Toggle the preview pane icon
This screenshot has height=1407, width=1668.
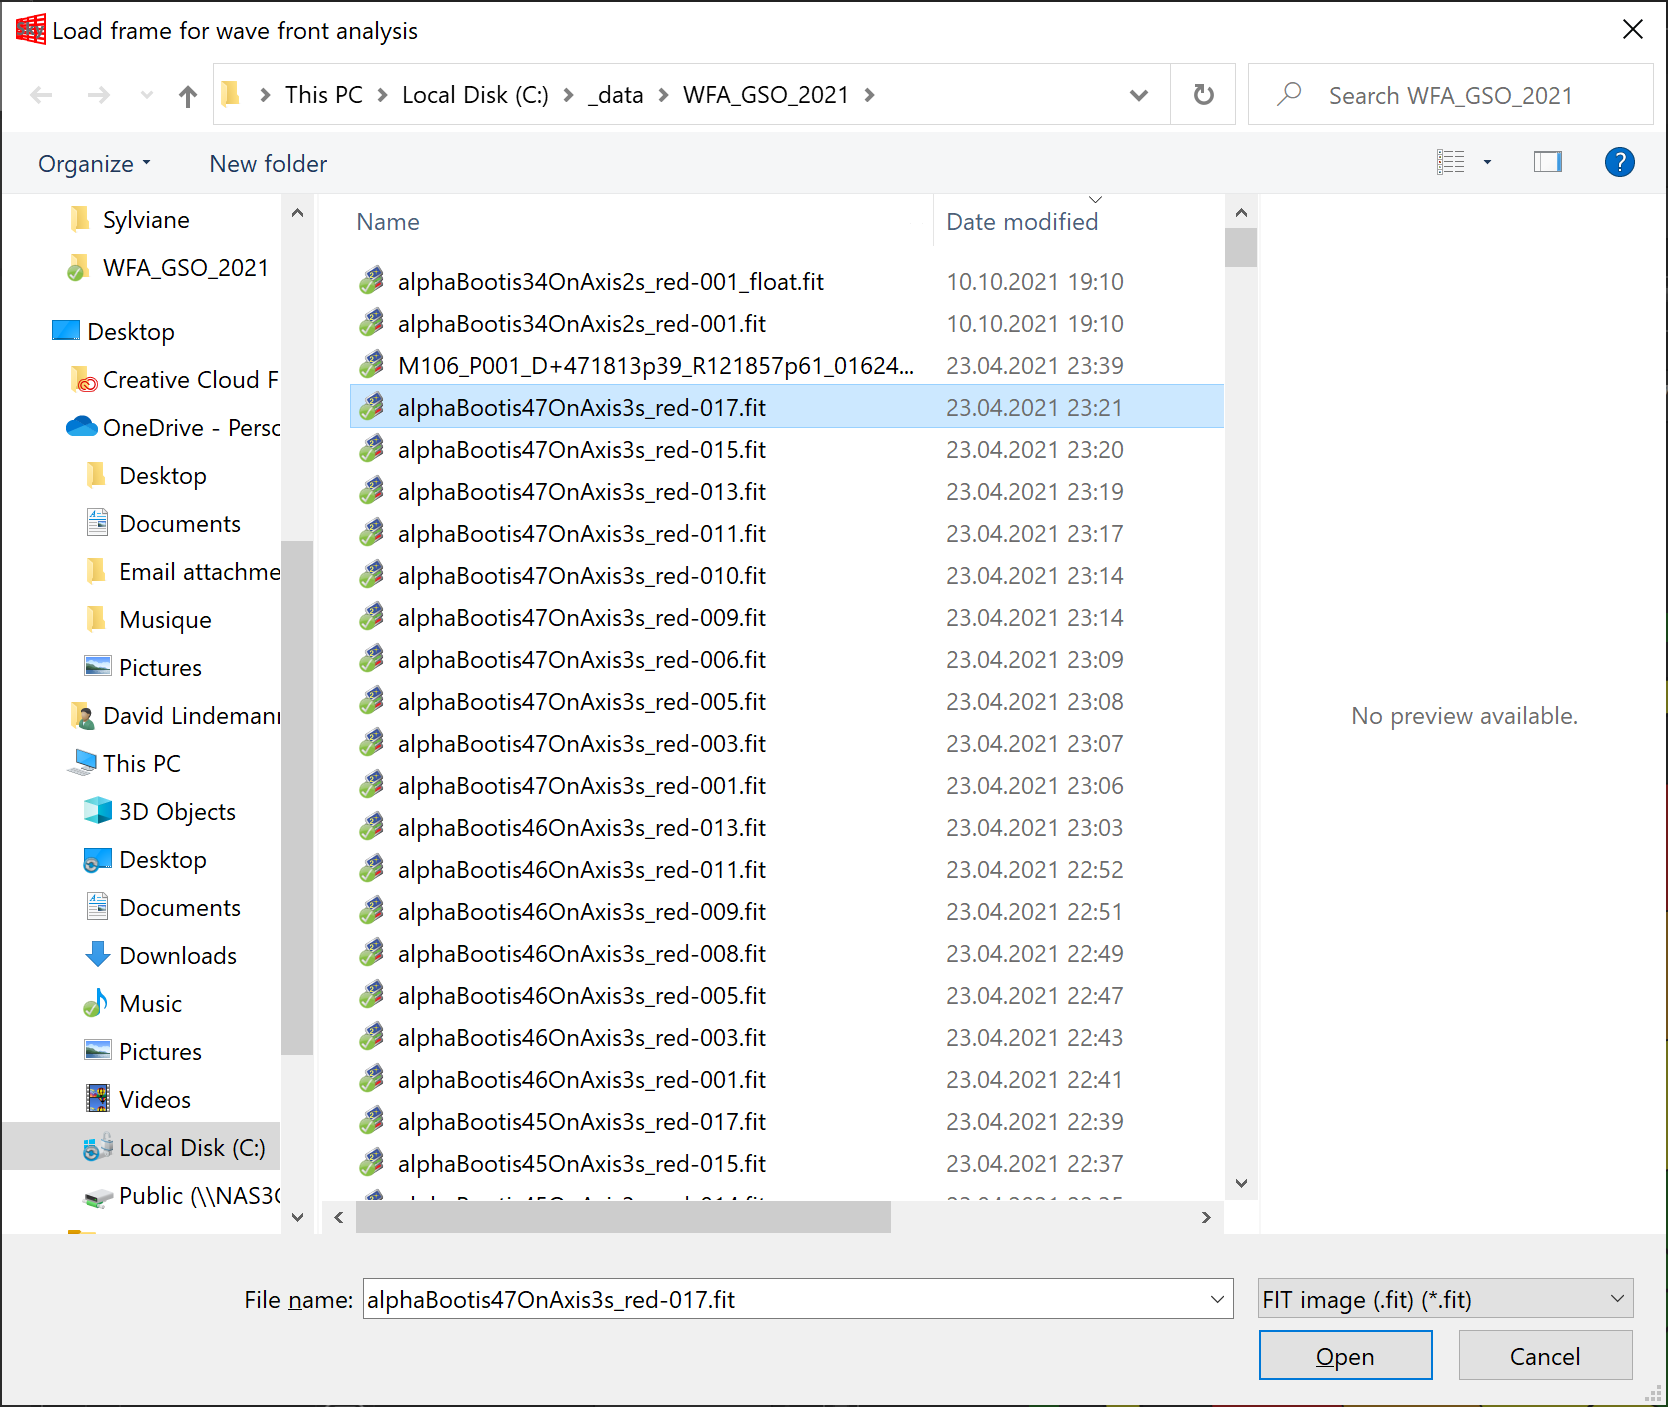(1547, 162)
